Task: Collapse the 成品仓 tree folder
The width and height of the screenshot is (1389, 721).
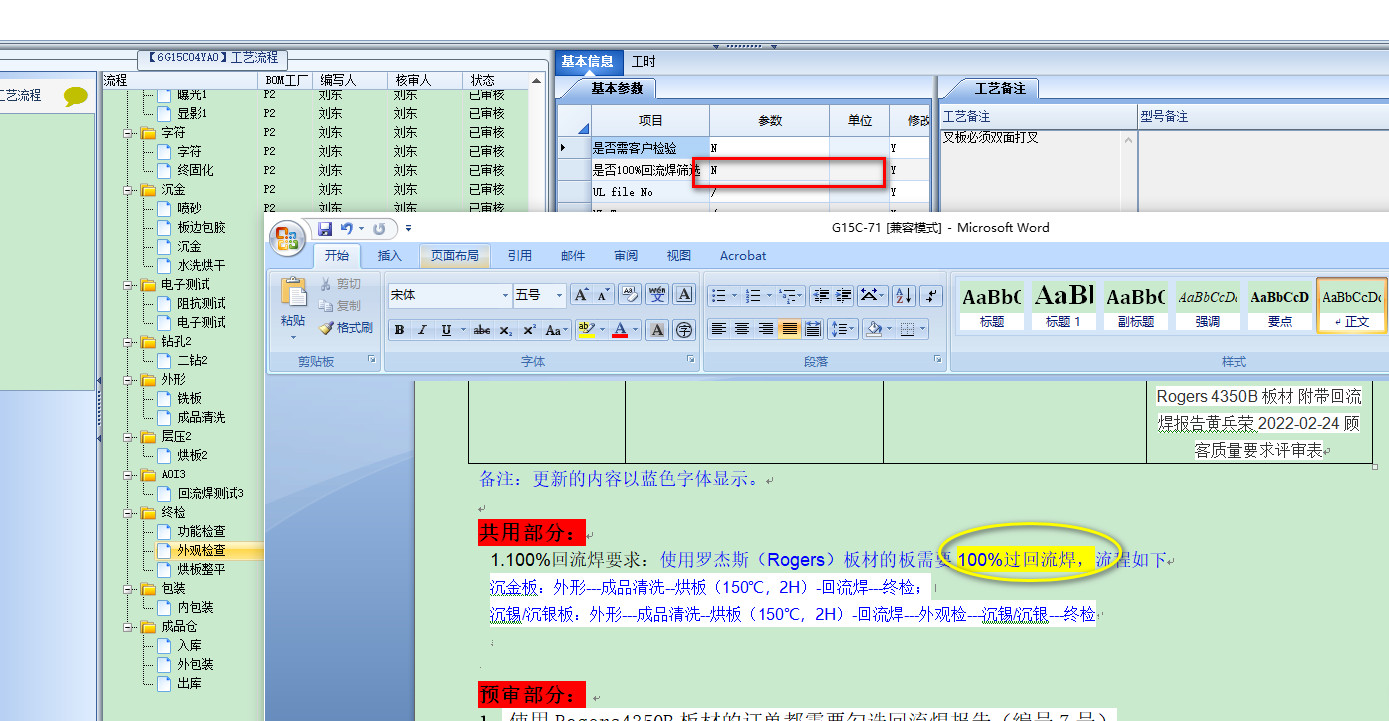Action: pyautogui.click(x=129, y=627)
